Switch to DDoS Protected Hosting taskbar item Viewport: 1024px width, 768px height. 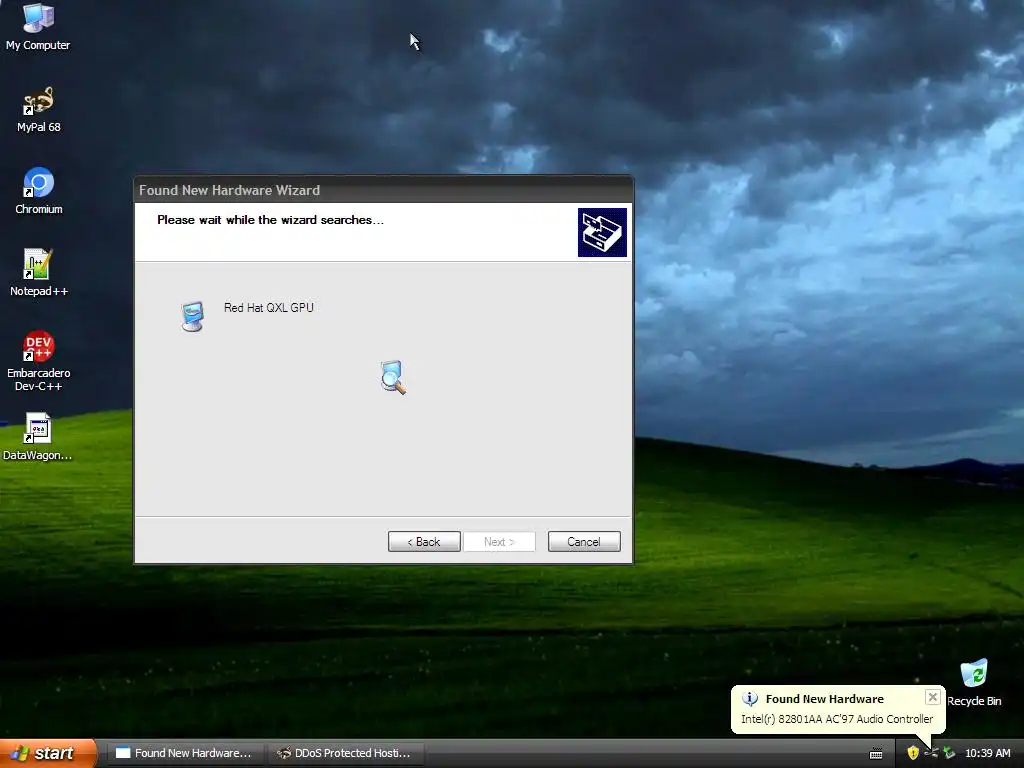click(345, 753)
